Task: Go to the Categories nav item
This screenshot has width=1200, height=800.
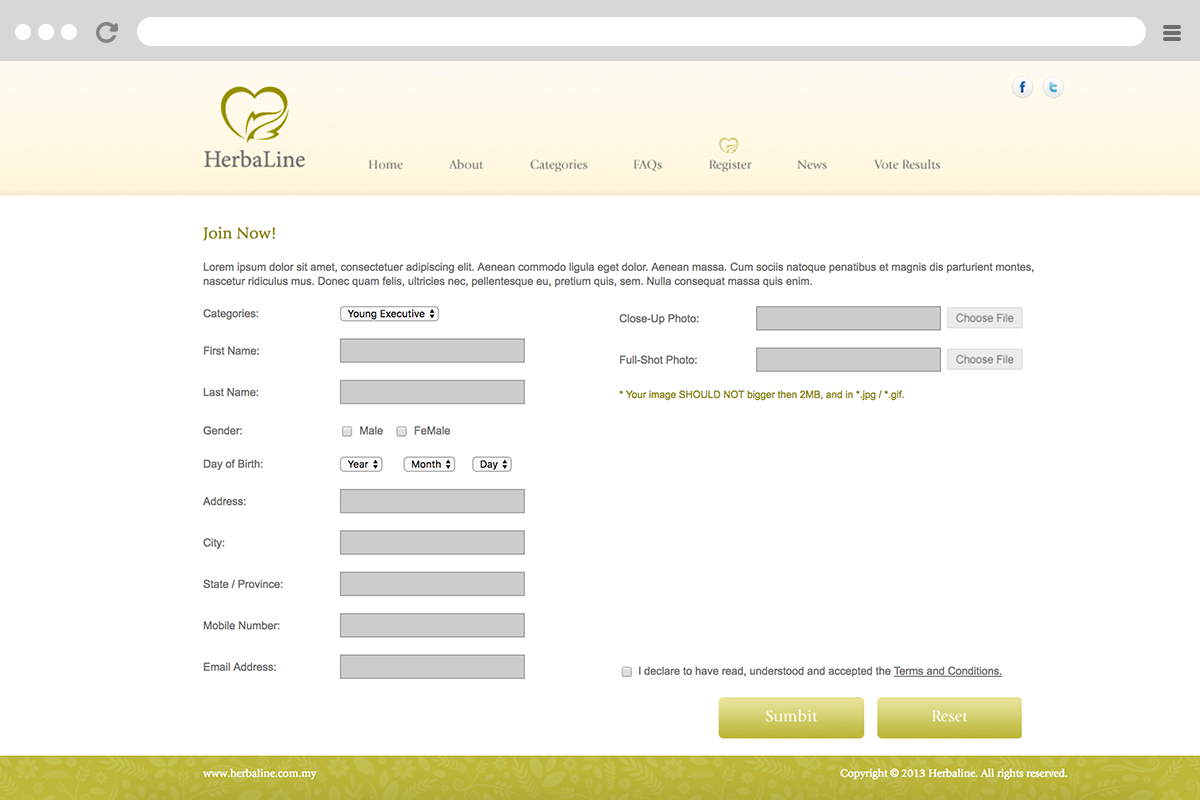Action: point(558,165)
